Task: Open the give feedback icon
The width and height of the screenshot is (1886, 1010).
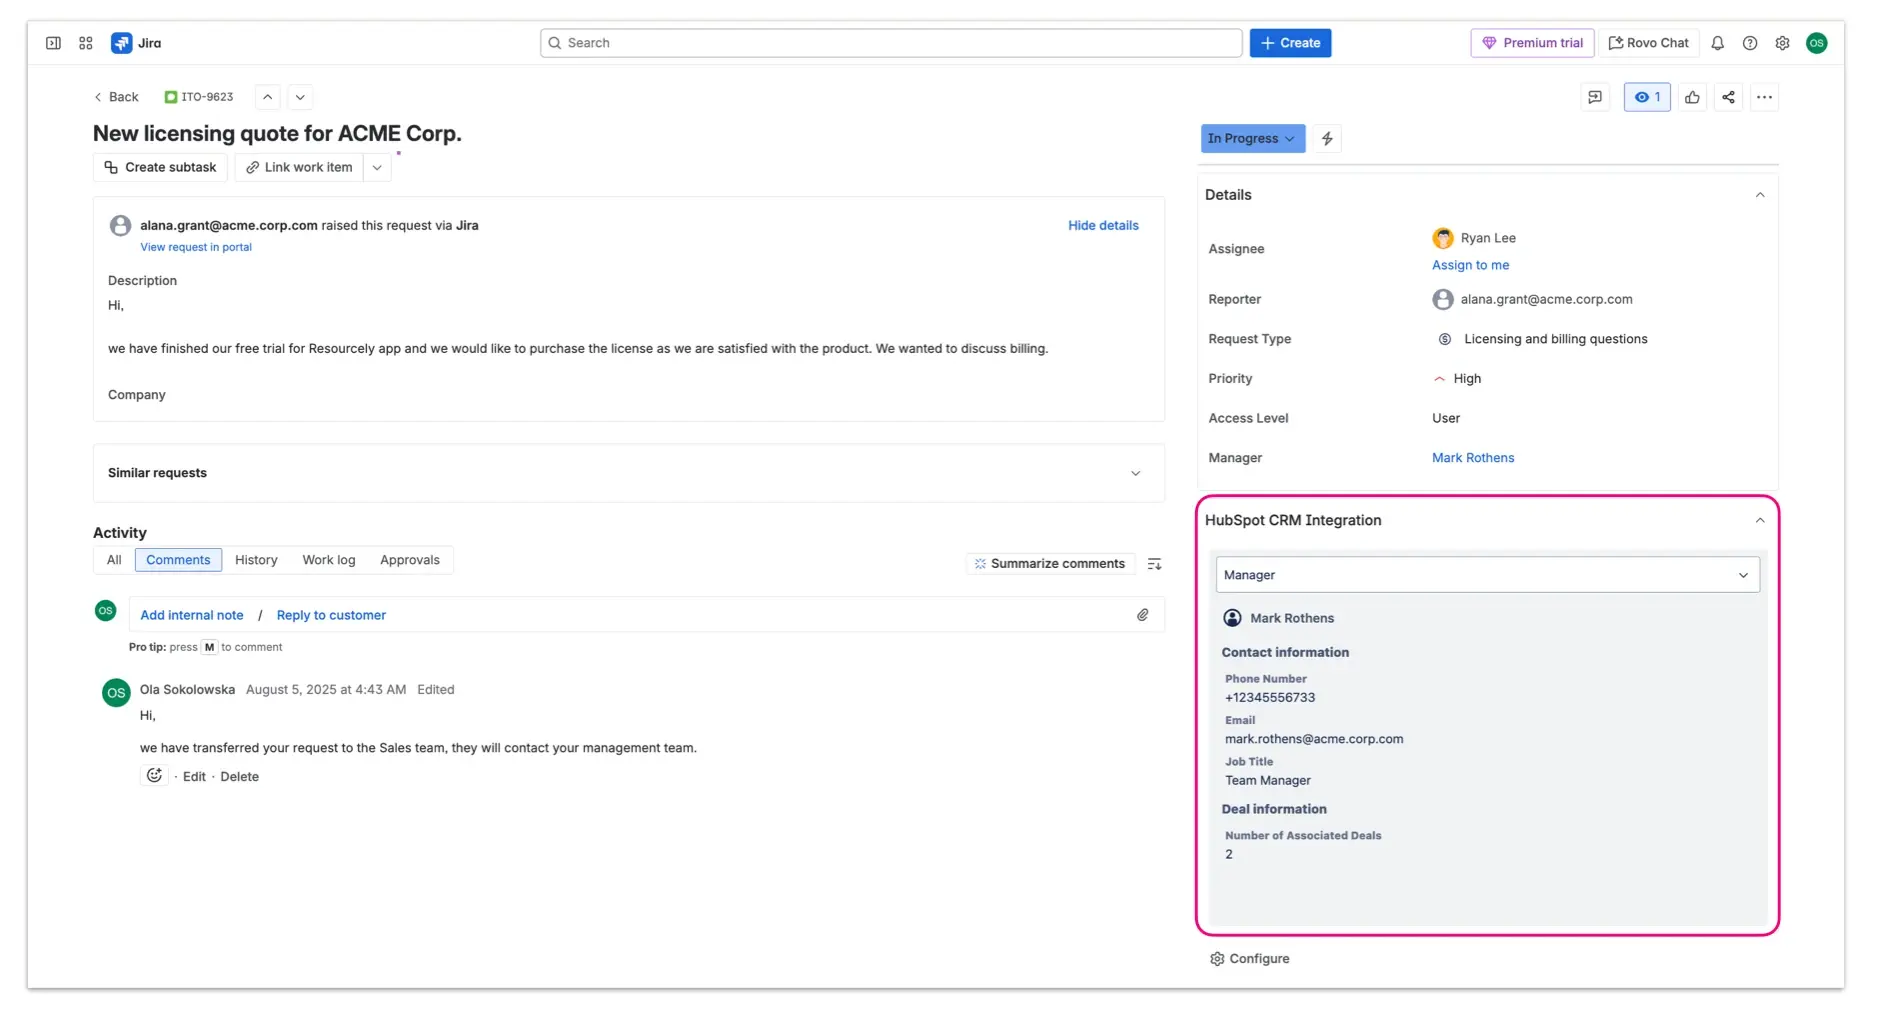Action: [1595, 97]
